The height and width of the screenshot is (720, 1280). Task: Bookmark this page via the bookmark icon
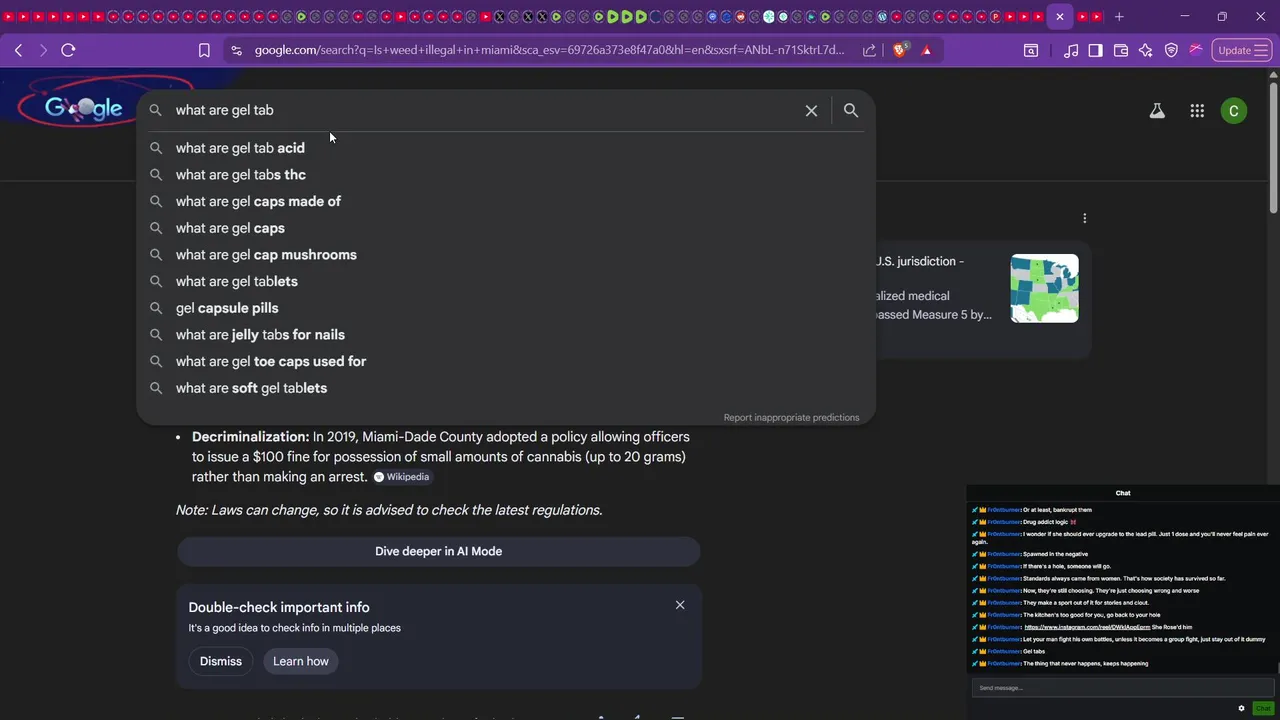coord(204,50)
